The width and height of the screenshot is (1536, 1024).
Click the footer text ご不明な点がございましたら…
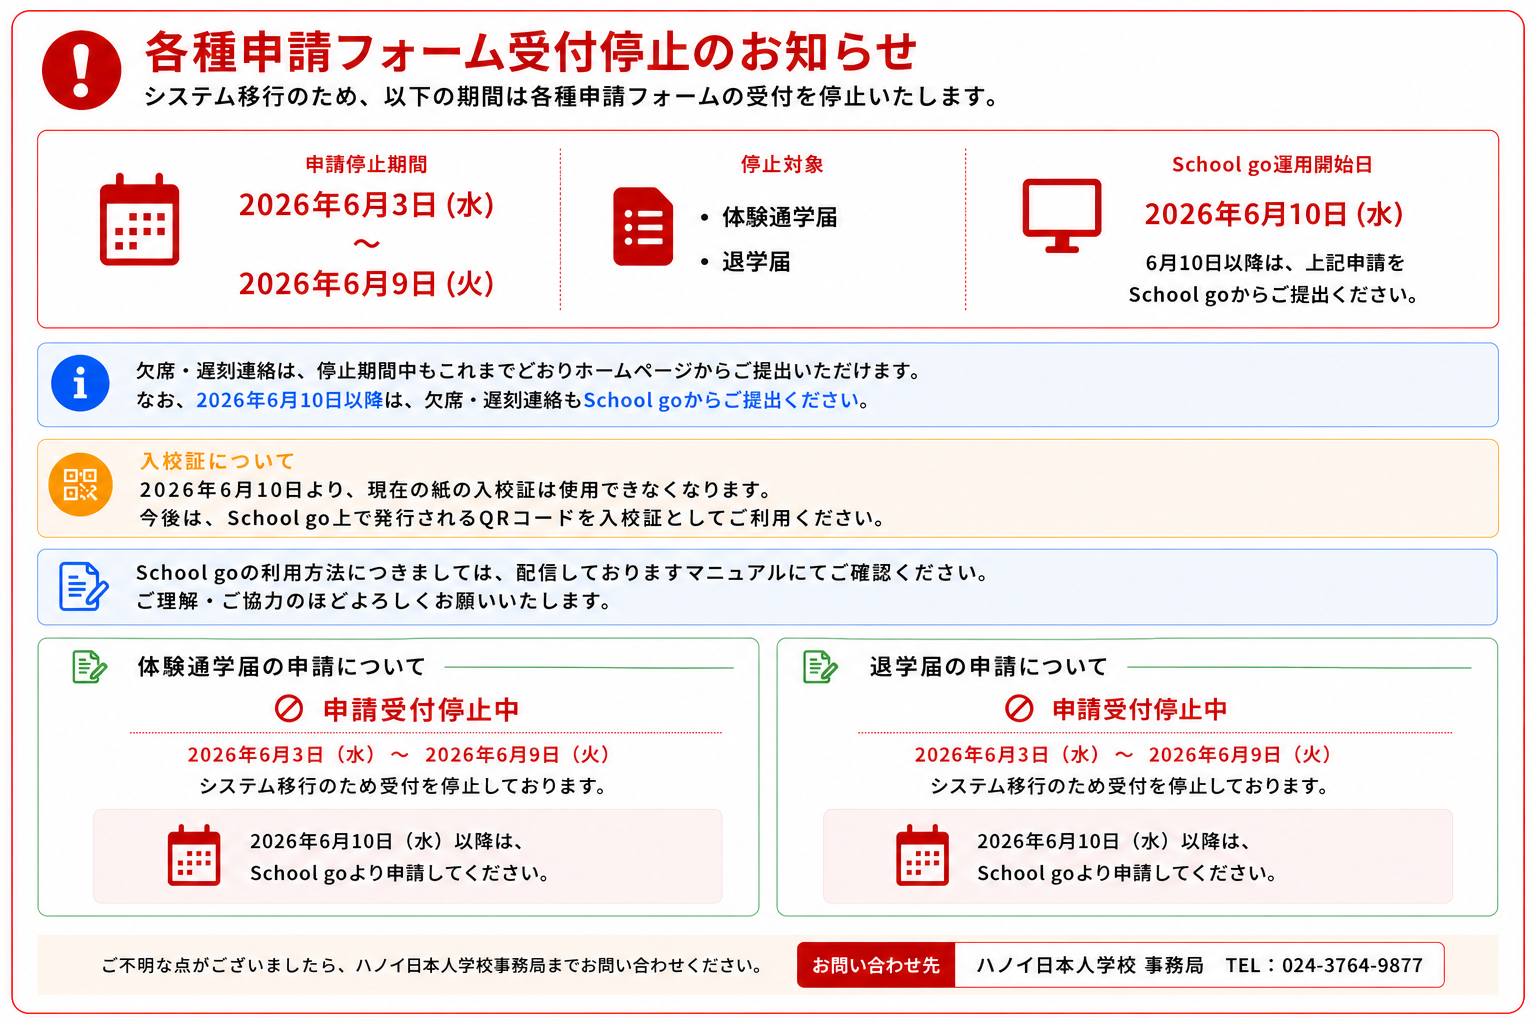tap(433, 965)
